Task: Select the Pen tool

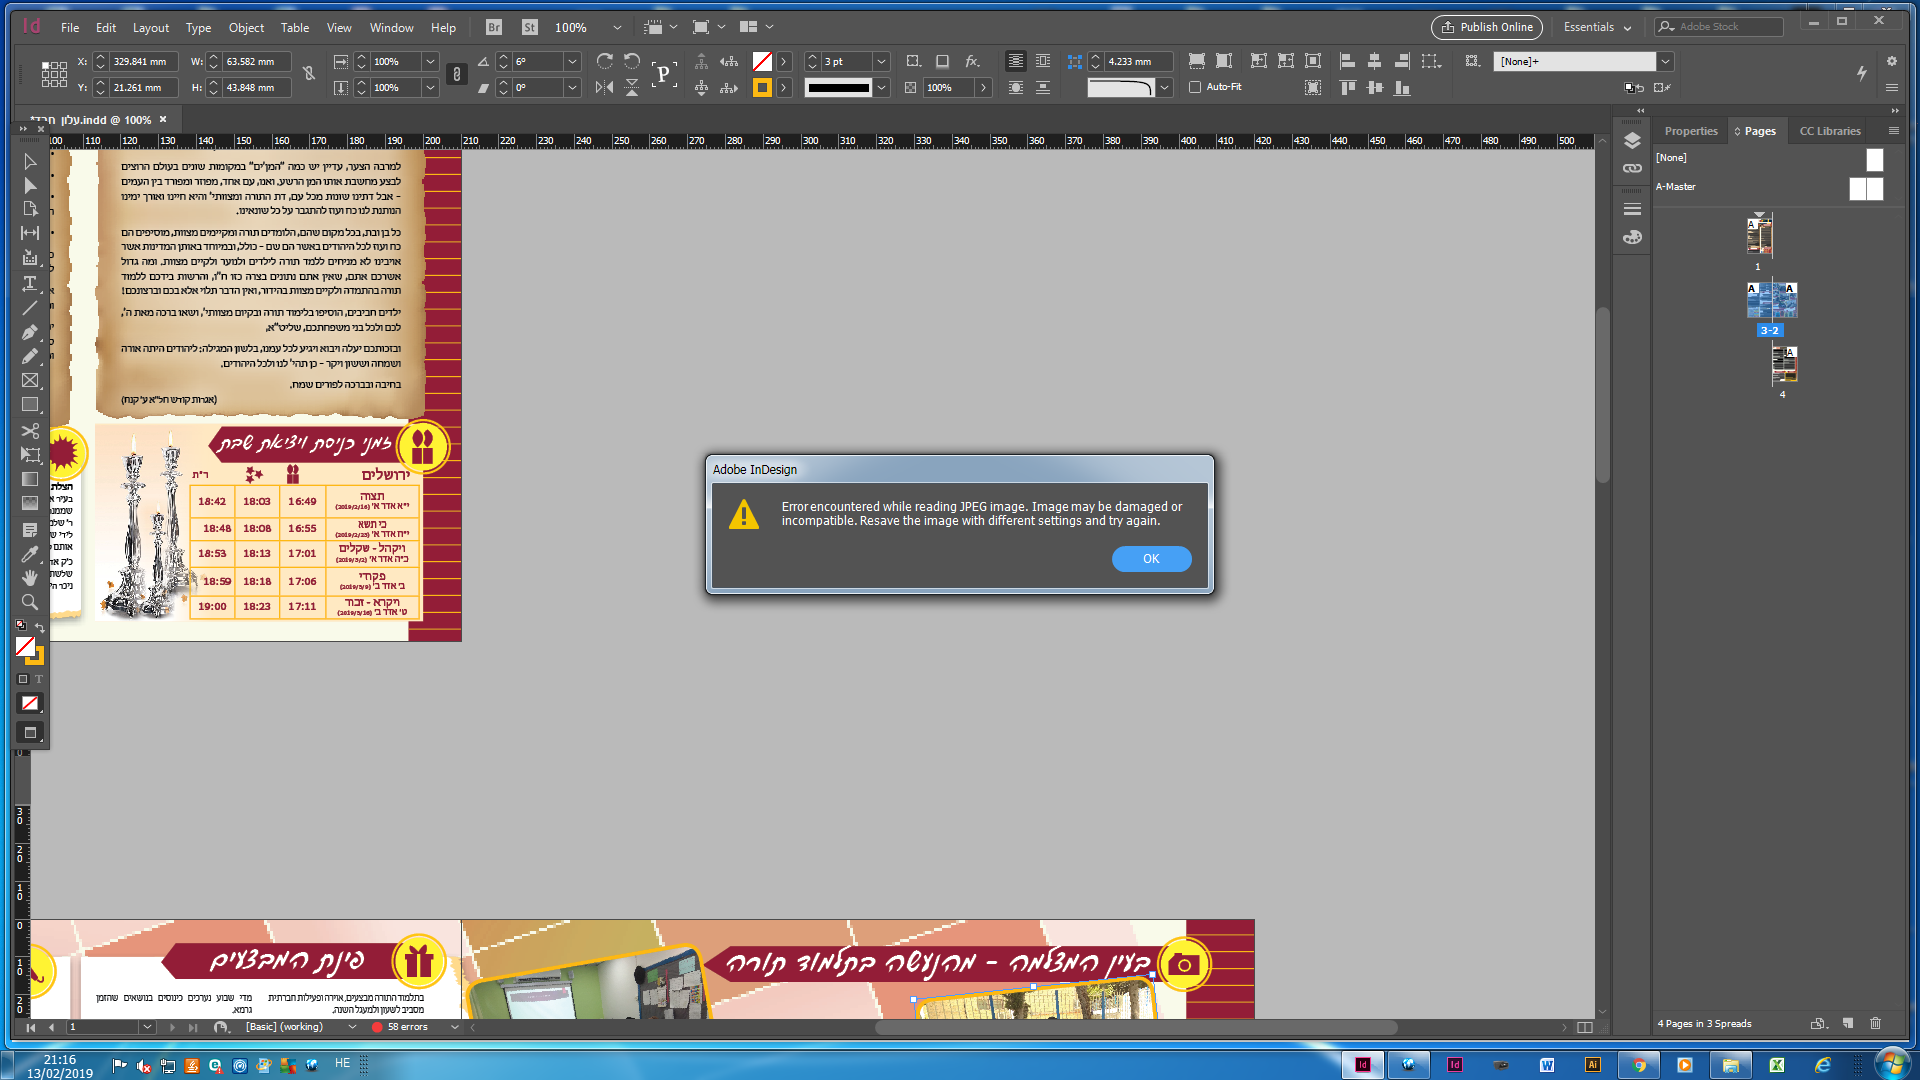Action: point(30,332)
